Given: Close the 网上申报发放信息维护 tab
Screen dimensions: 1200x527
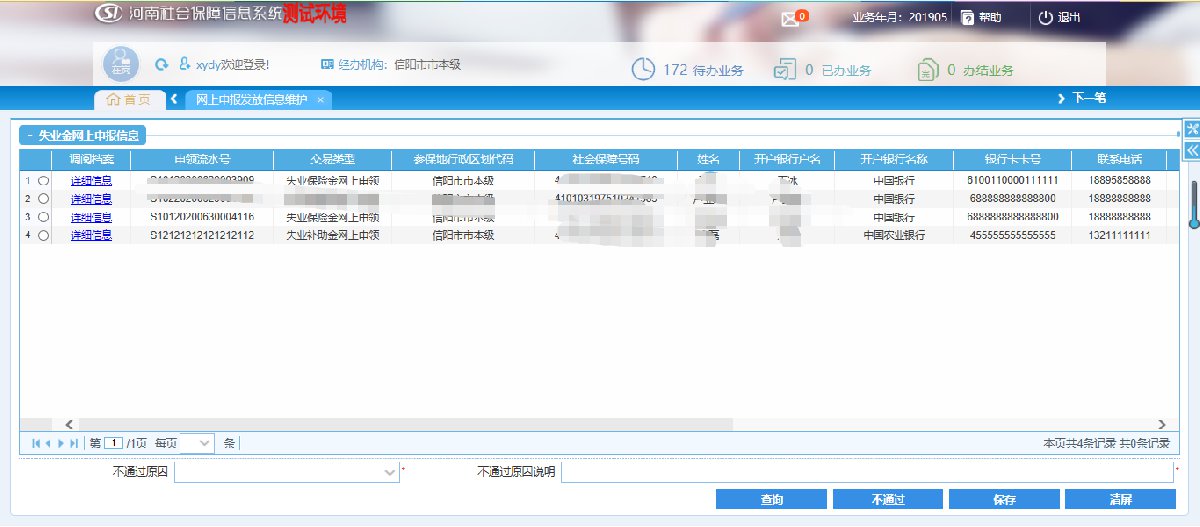Looking at the screenshot, I should (320, 100).
